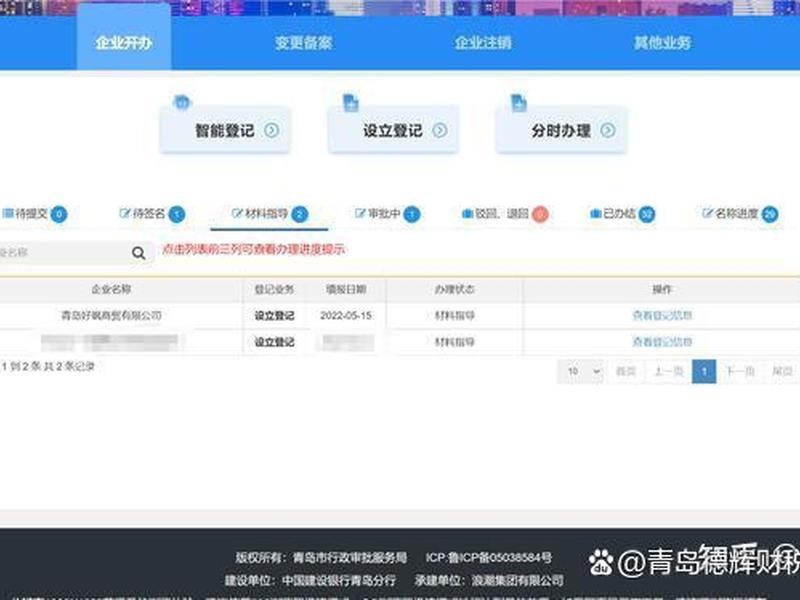Go to 其他业务 tab
Screen dimensions: 800x600
pos(662,43)
